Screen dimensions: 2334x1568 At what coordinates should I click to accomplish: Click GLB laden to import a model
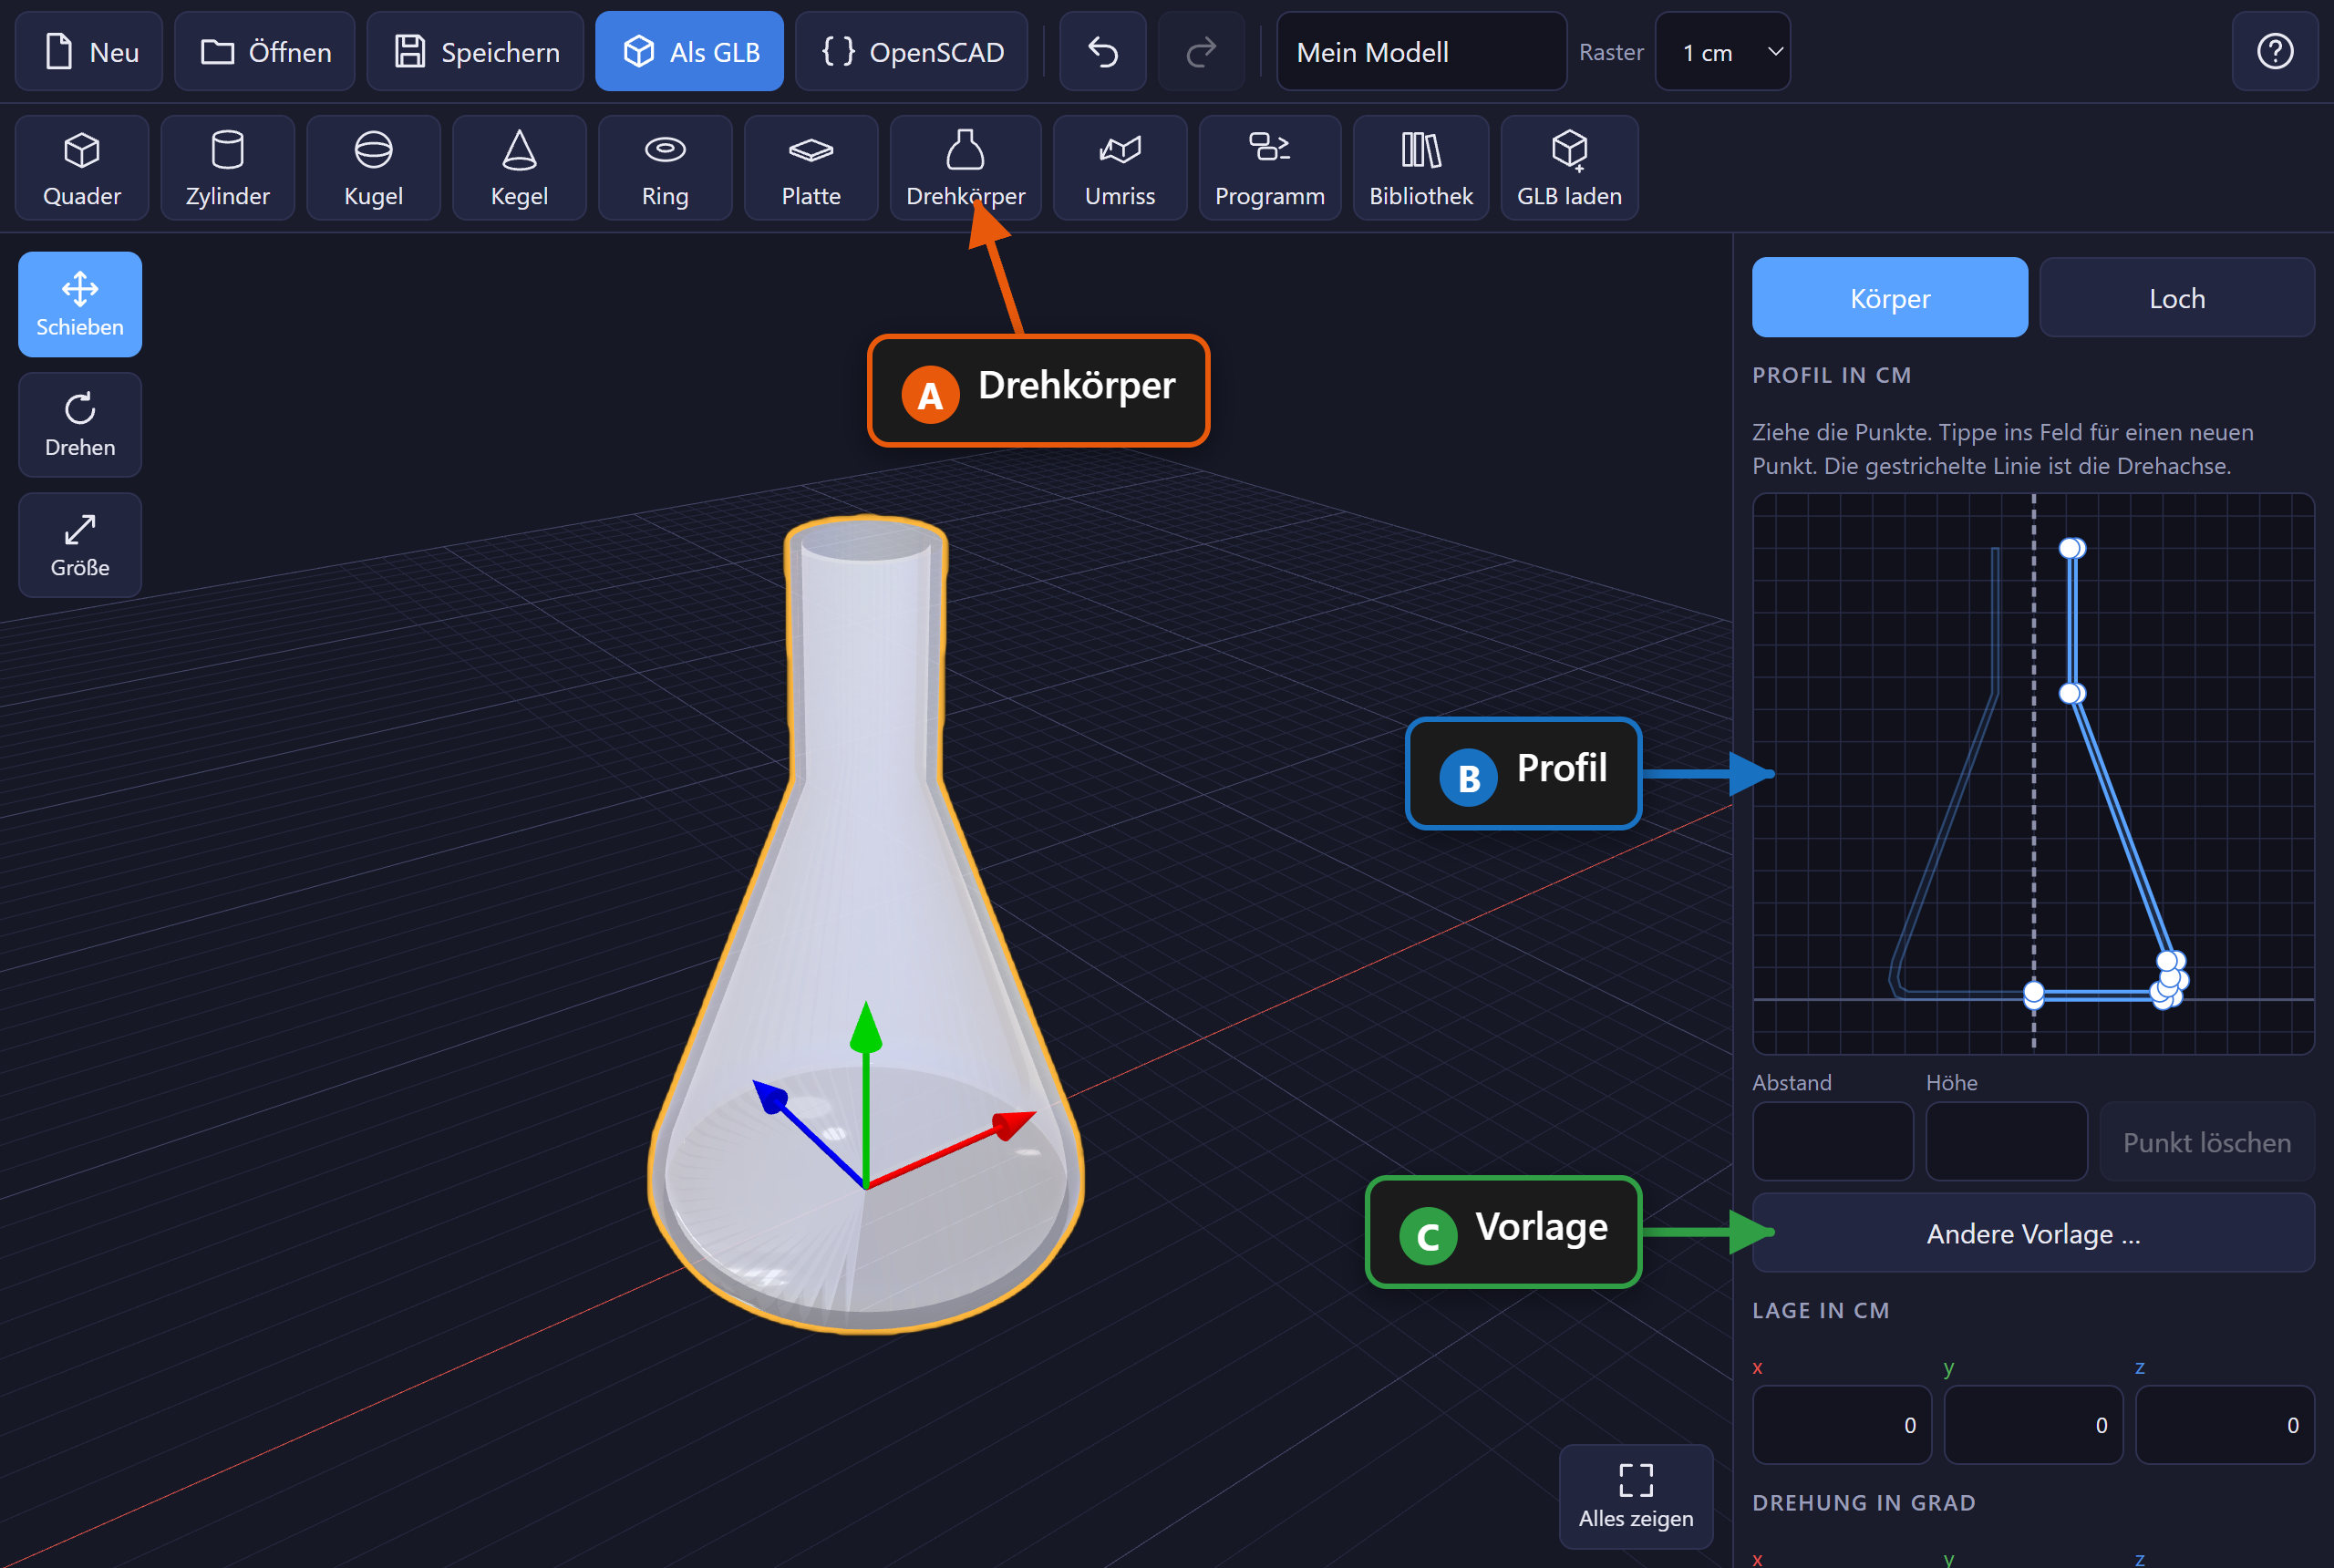pyautogui.click(x=1569, y=167)
